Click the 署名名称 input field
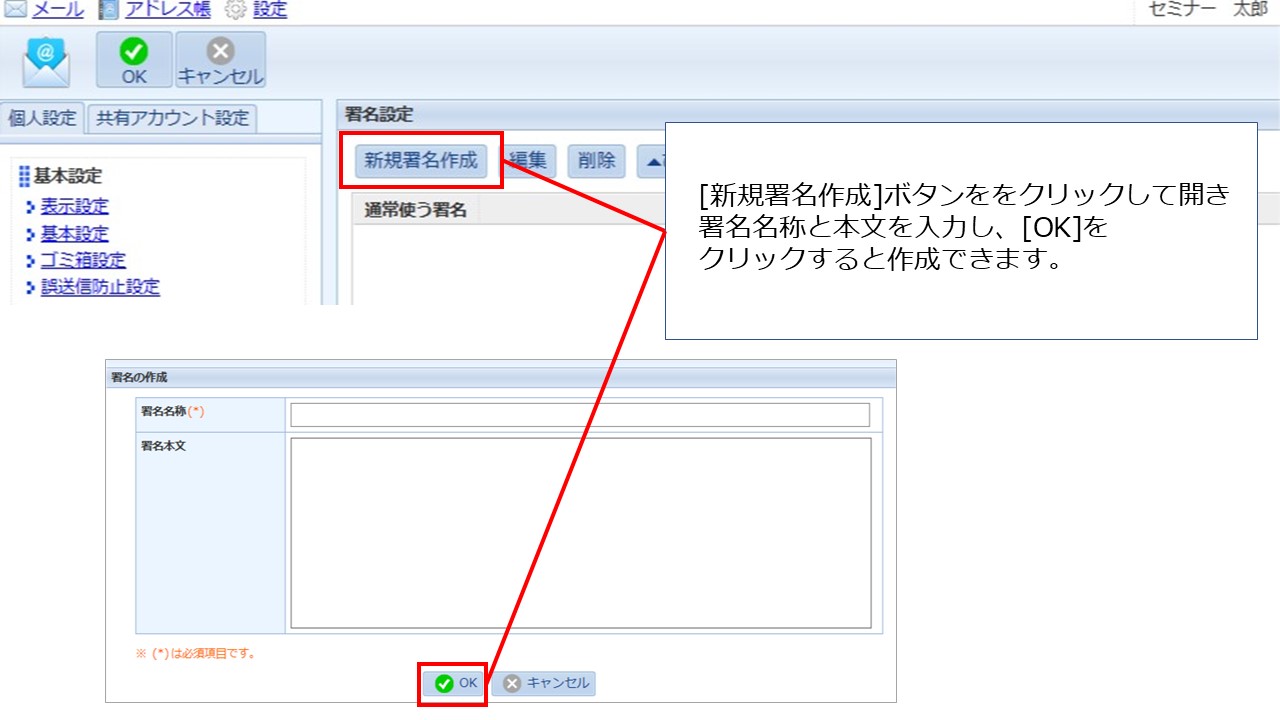Screen dimensions: 1280x720 580,415
